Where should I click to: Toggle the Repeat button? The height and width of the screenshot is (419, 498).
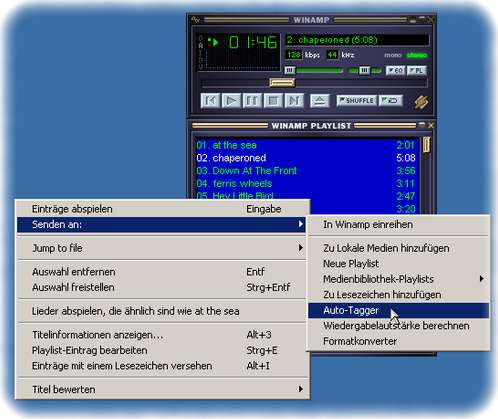pyautogui.click(x=390, y=100)
